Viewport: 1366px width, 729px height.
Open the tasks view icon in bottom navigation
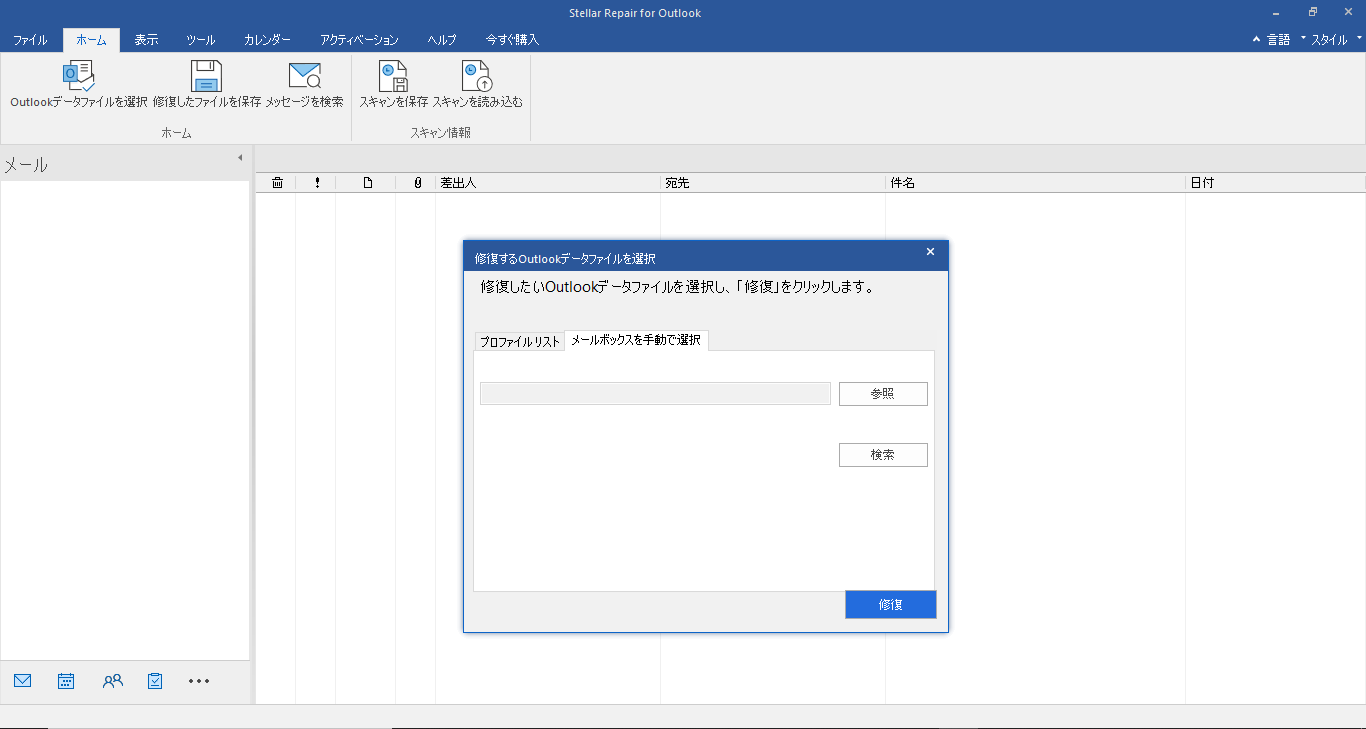(155, 681)
